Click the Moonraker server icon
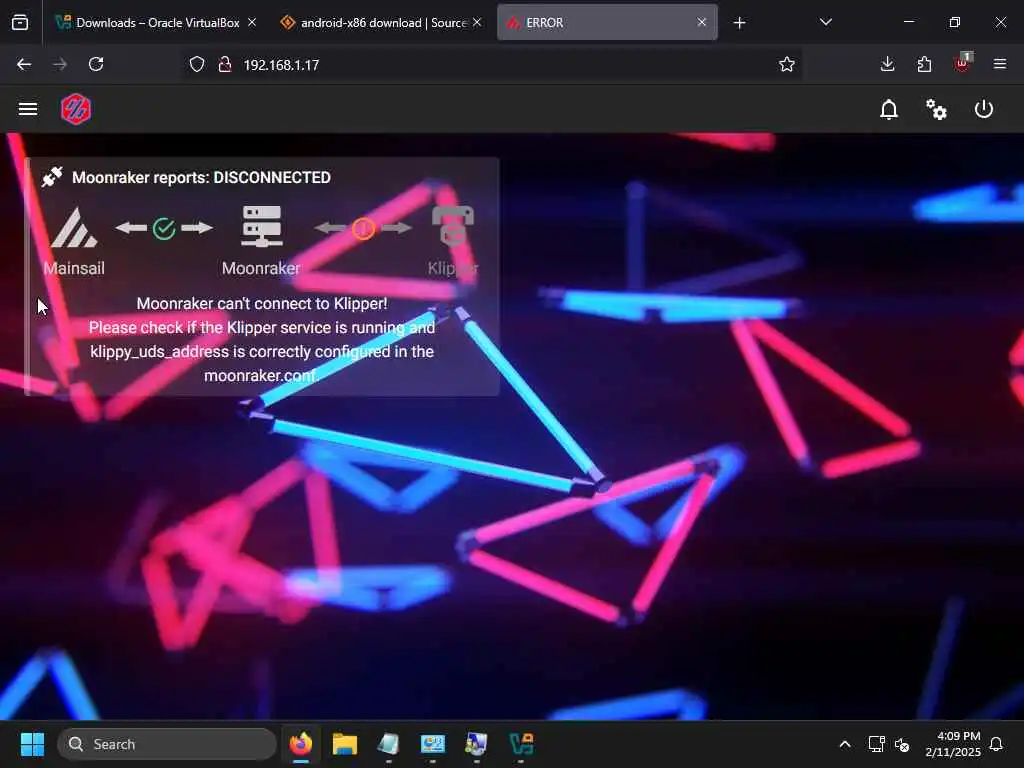This screenshot has height=768, width=1024. pyautogui.click(x=261, y=226)
